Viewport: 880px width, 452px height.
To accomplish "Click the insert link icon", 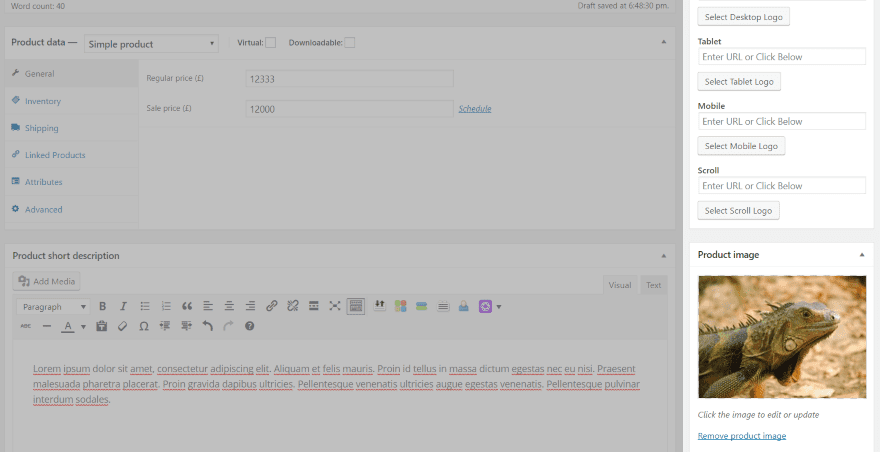I will click(272, 307).
